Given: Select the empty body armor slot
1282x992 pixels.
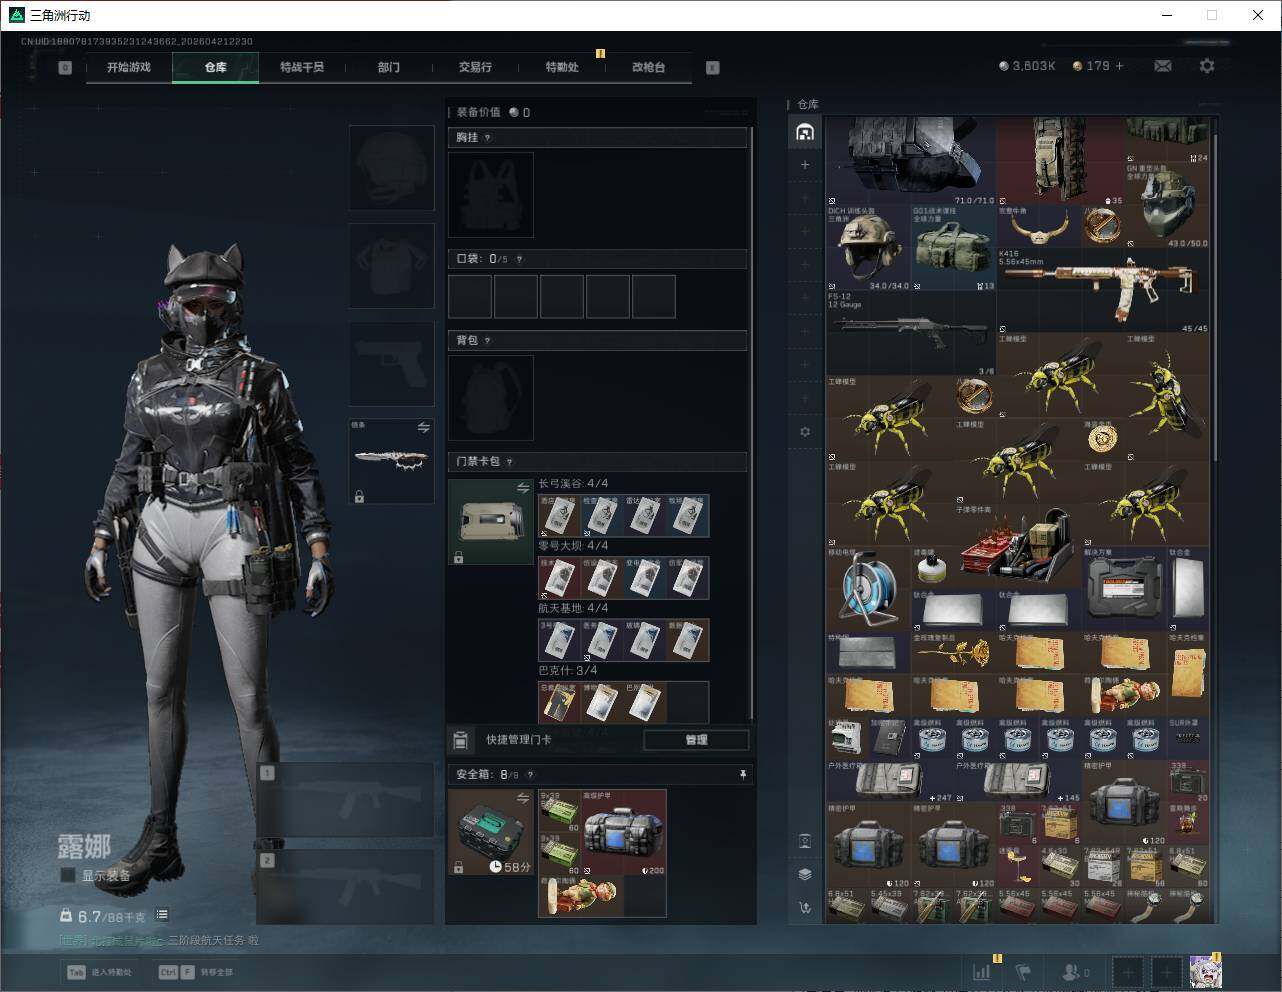Looking at the screenshot, I should tap(391, 266).
